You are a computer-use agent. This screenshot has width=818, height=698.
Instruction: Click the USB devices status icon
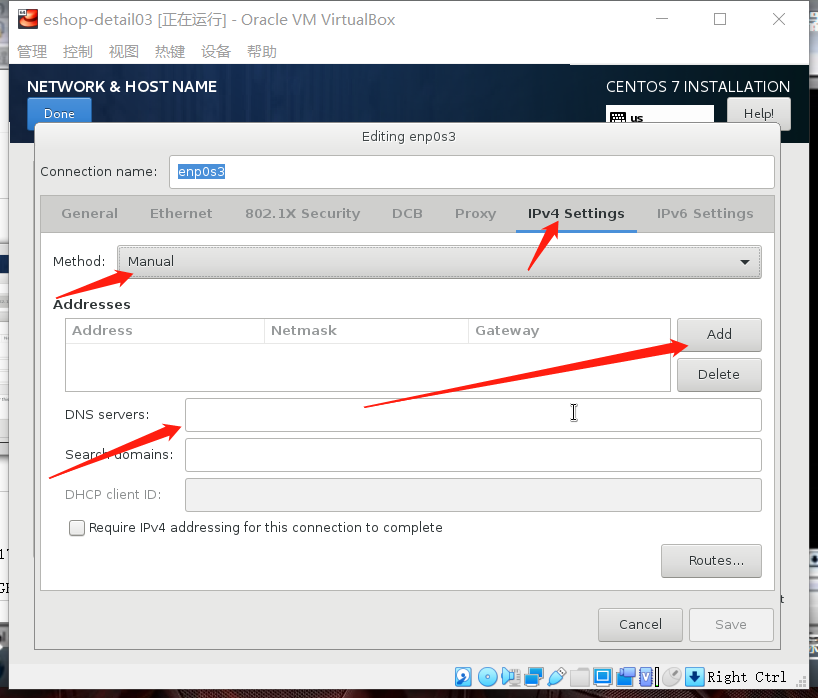click(557, 677)
